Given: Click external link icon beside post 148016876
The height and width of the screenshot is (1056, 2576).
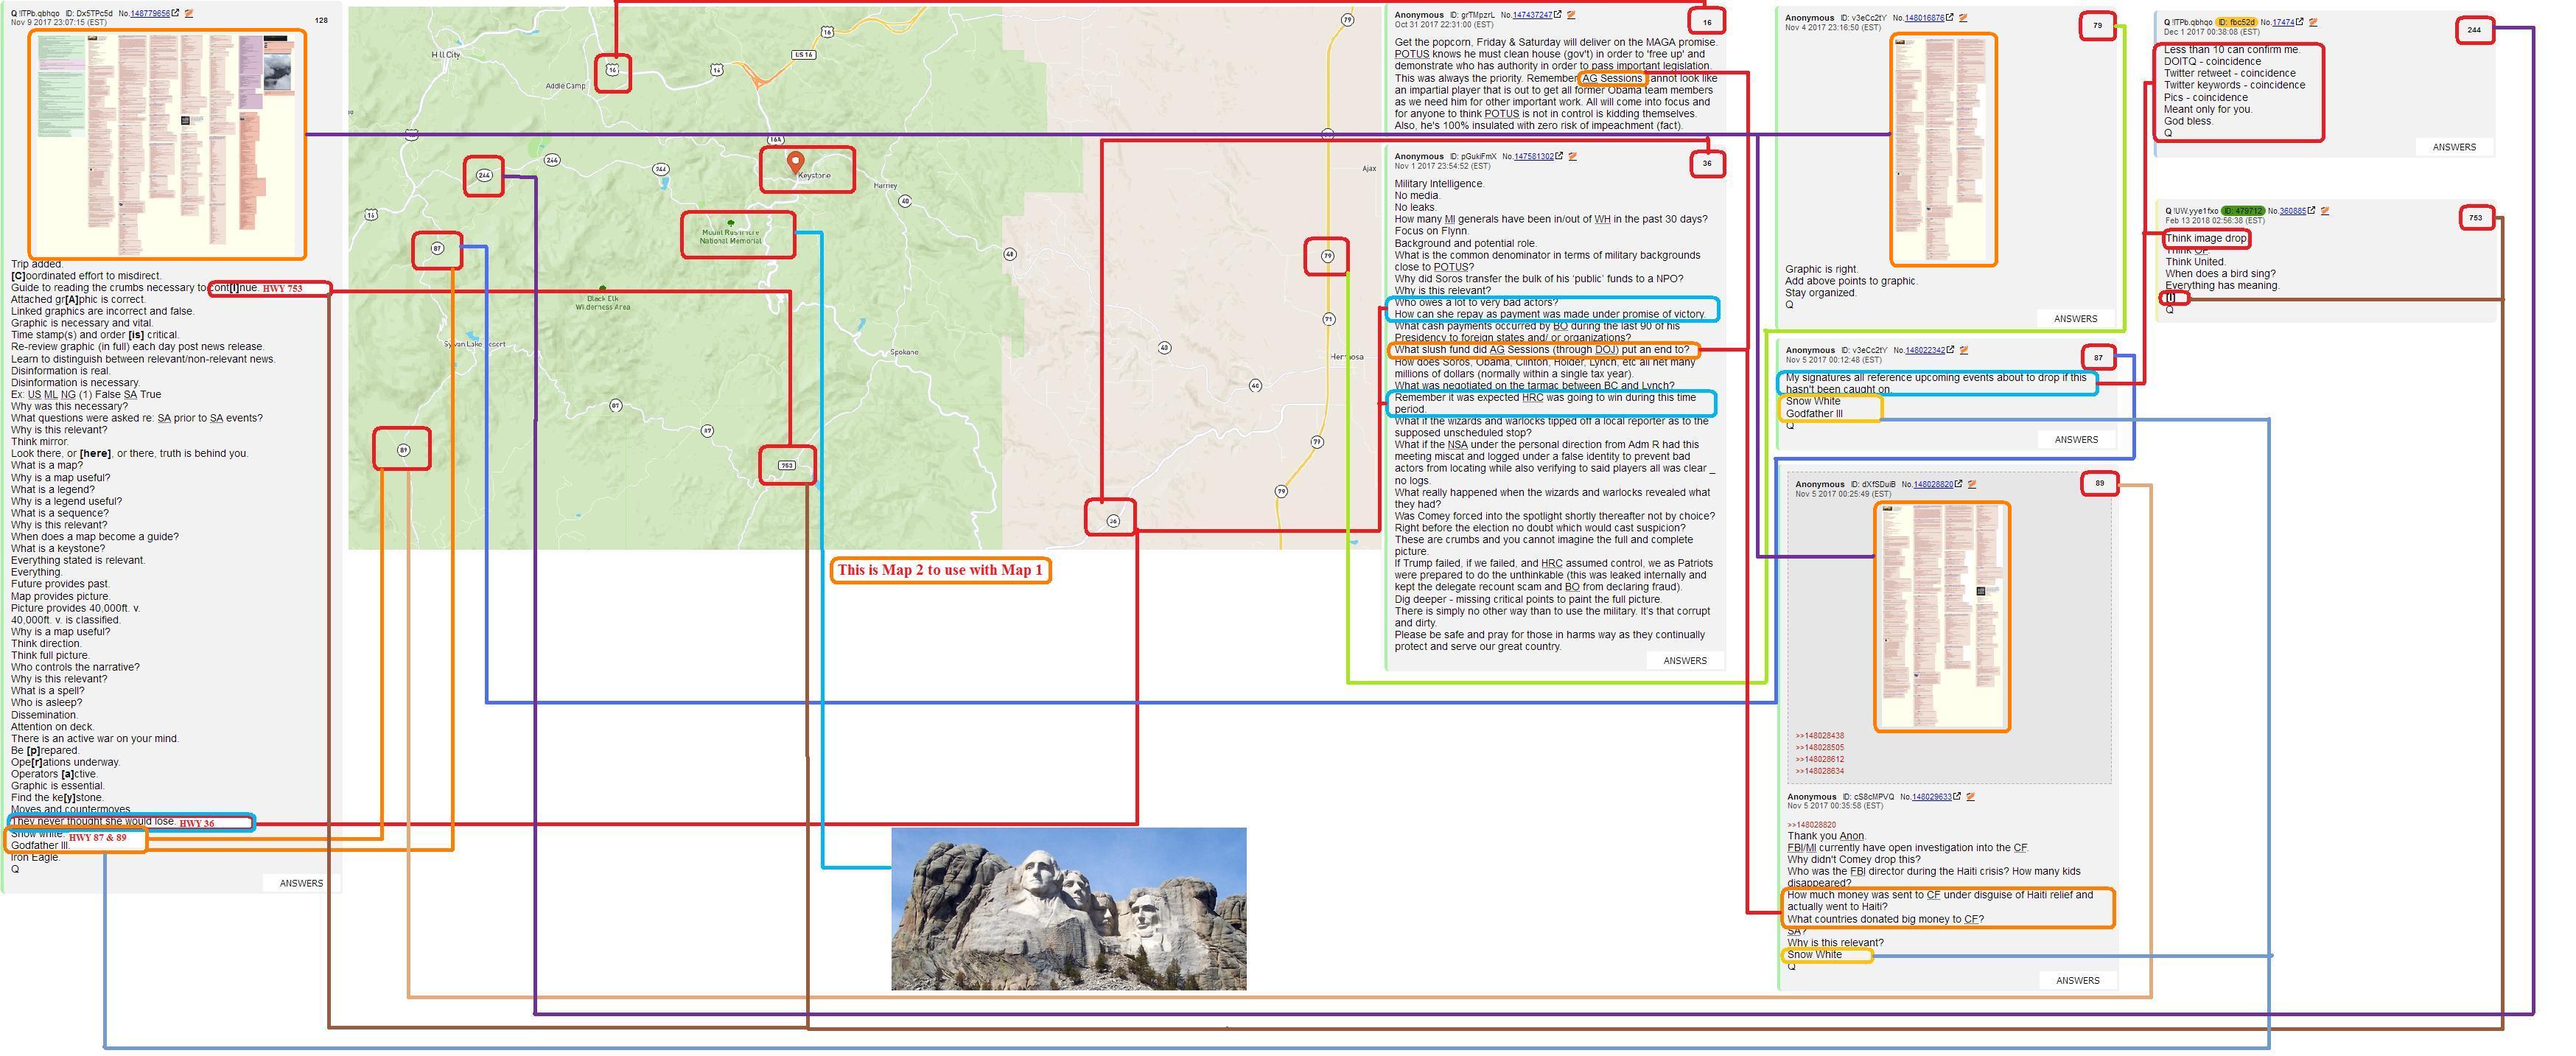Looking at the screenshot, I should tap(1950, 18).
